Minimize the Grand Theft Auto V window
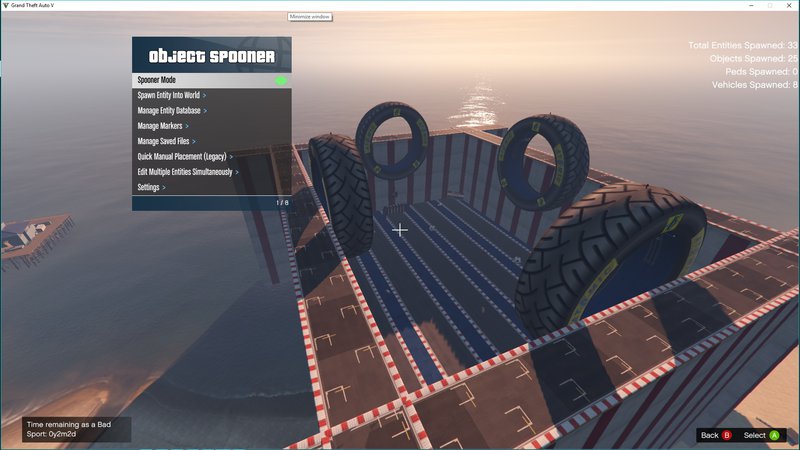800x450 pixels. pos(751,5)
